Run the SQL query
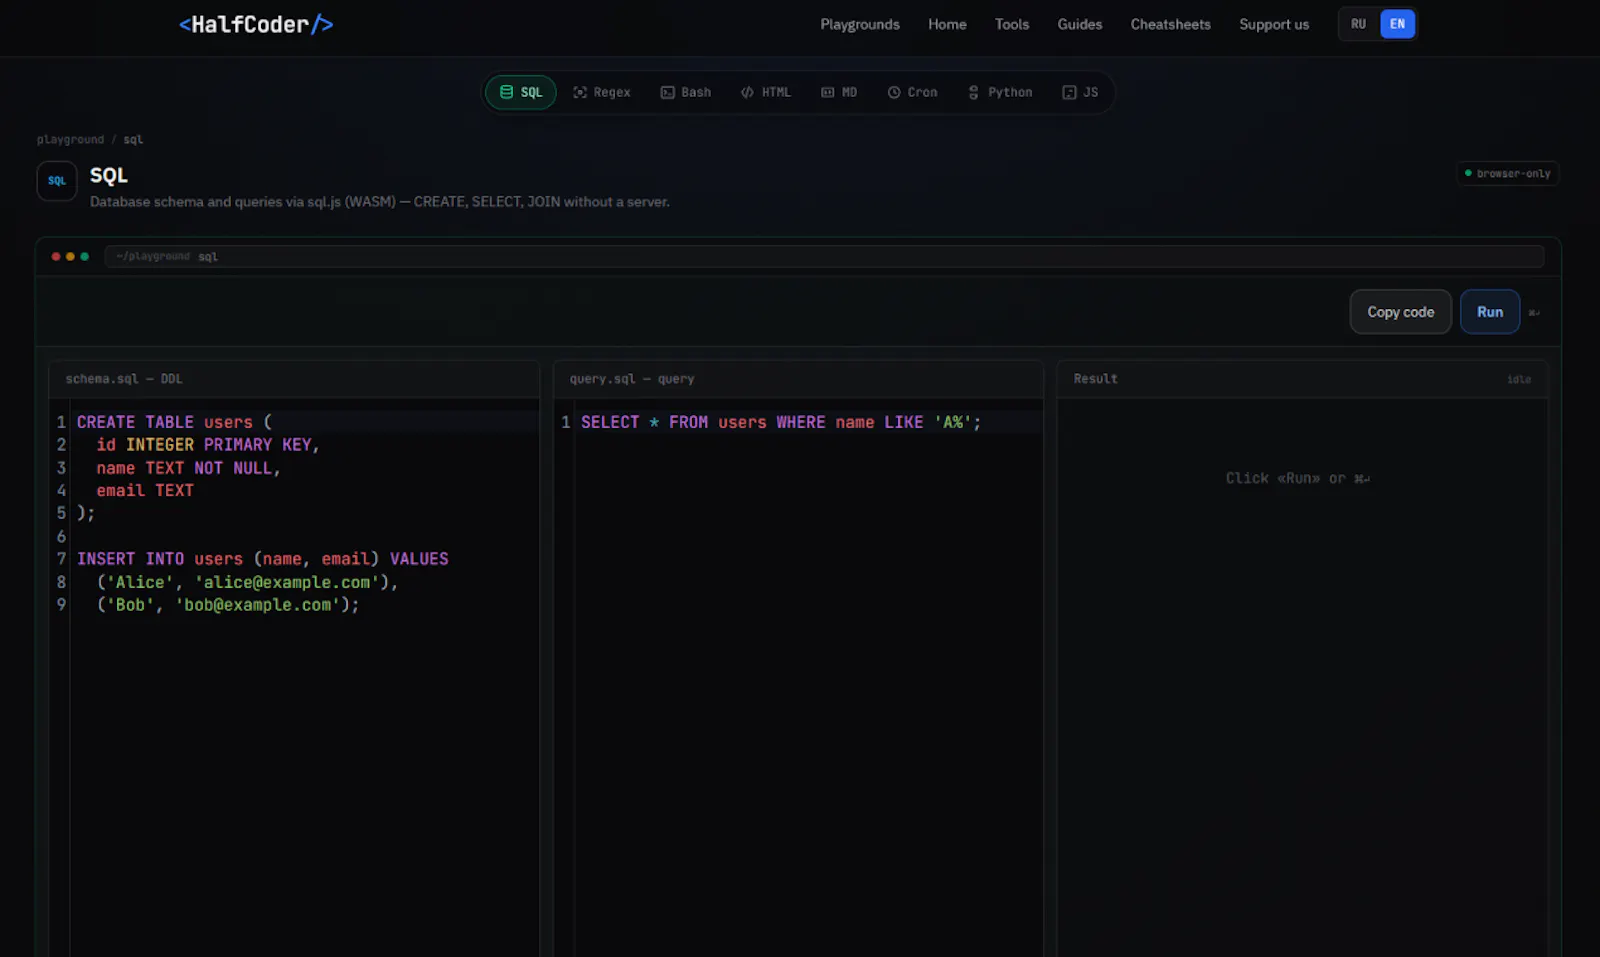The image size is (1600, 957). 1490,312
